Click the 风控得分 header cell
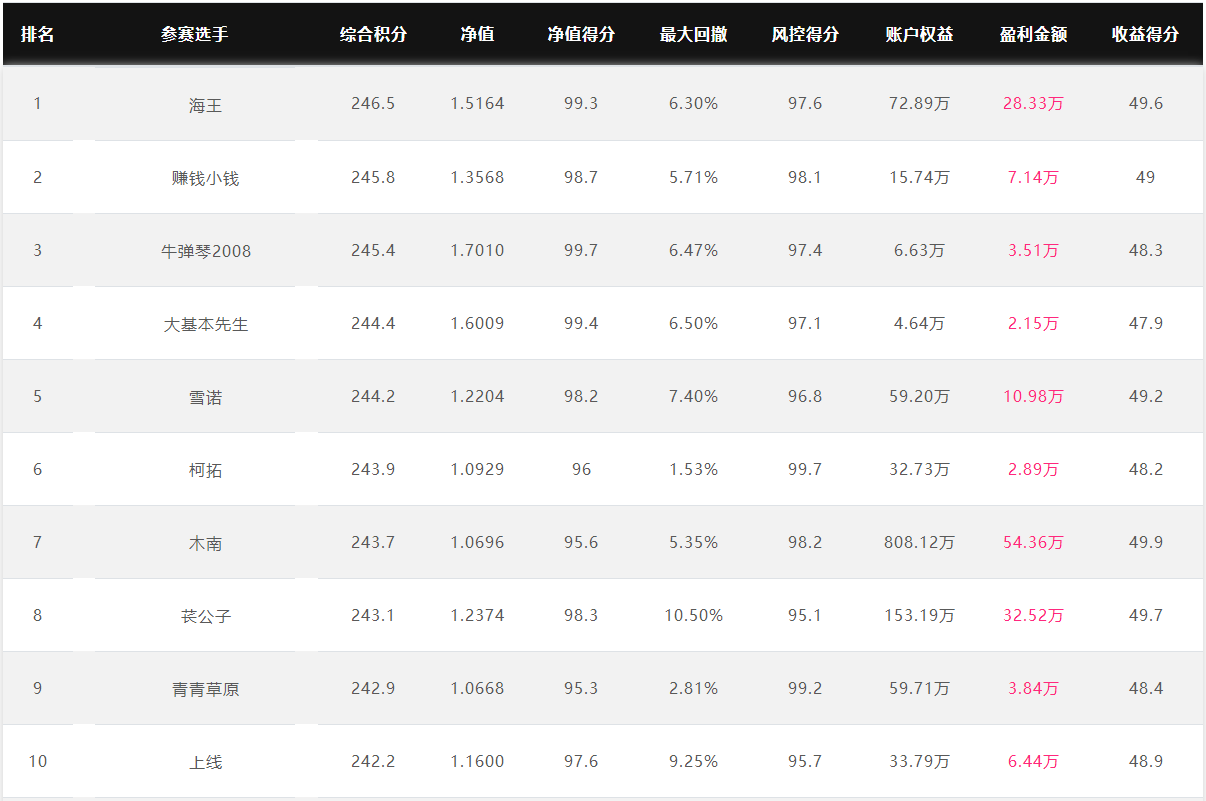This screenshot has height=801, width=1206. click(805, 34)
